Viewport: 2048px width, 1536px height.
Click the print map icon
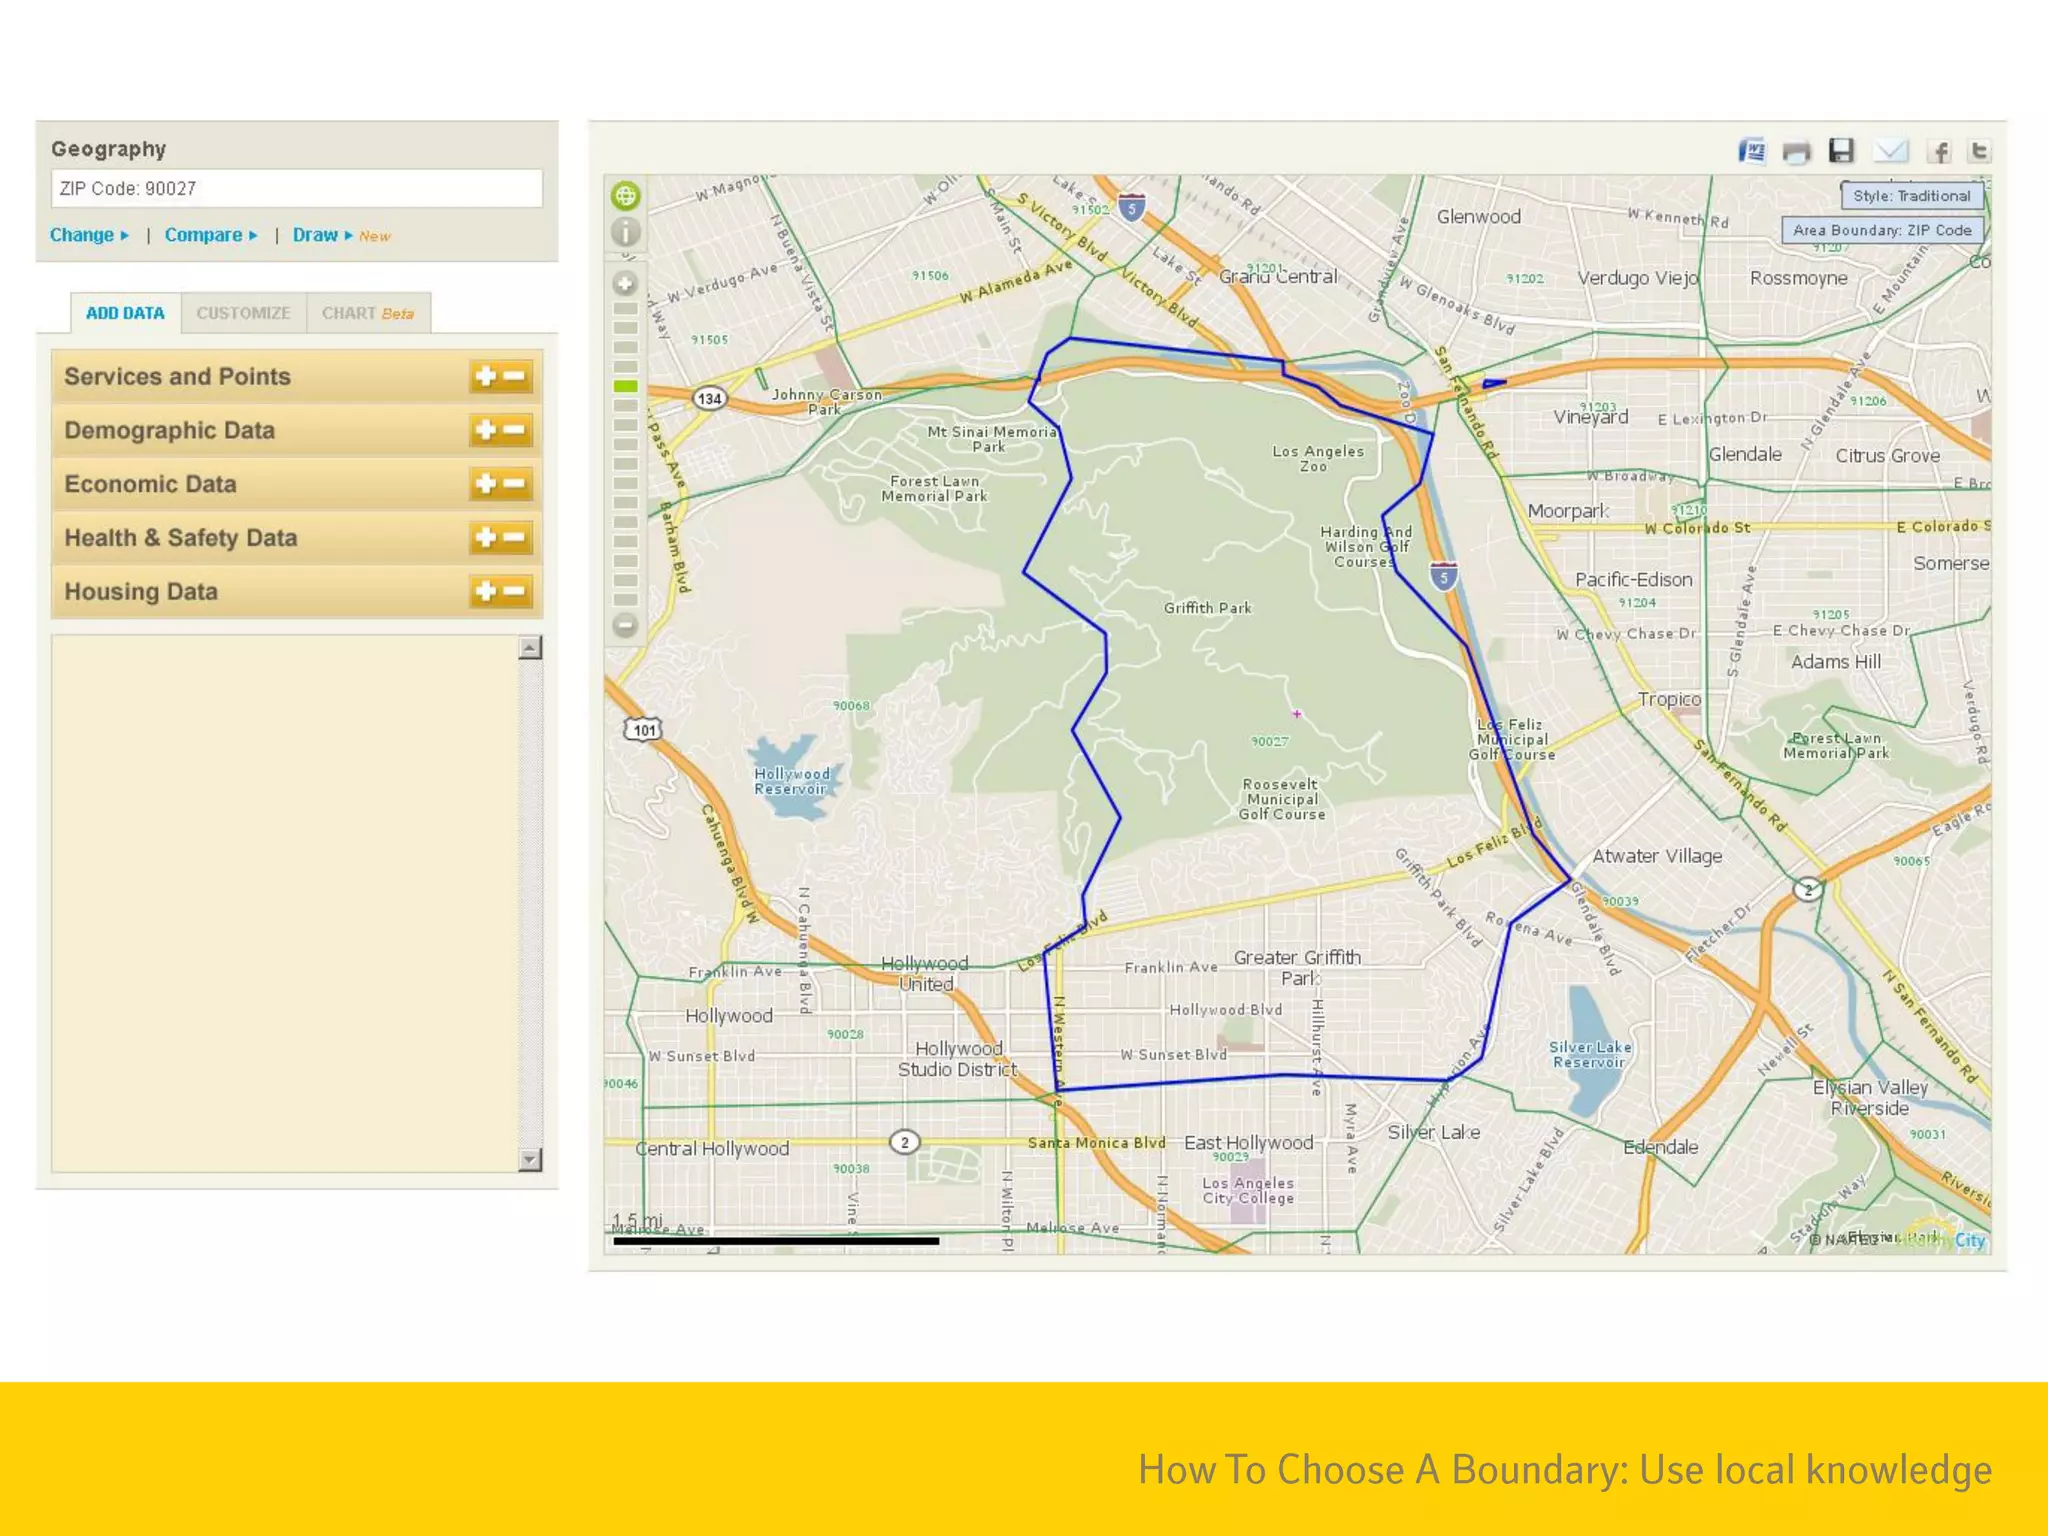pos(1796,152)
